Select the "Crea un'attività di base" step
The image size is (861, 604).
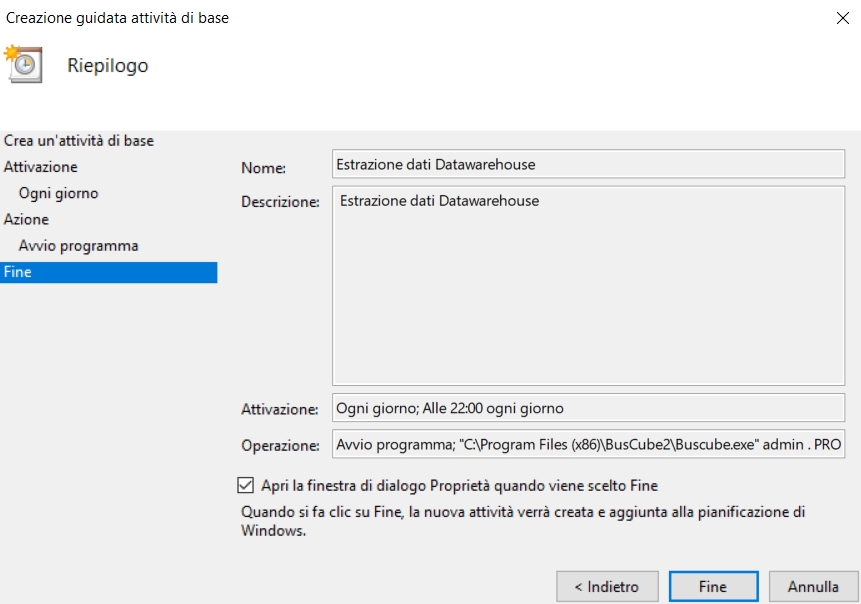coord(79,141)
